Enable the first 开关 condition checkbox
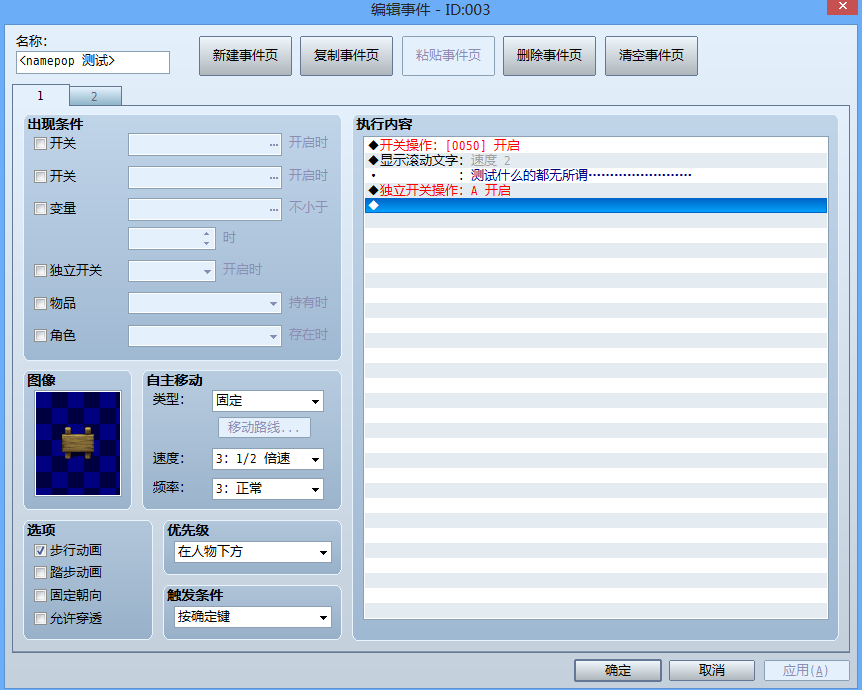This screenshot has height=690, width=862. [x=40, y=144]
